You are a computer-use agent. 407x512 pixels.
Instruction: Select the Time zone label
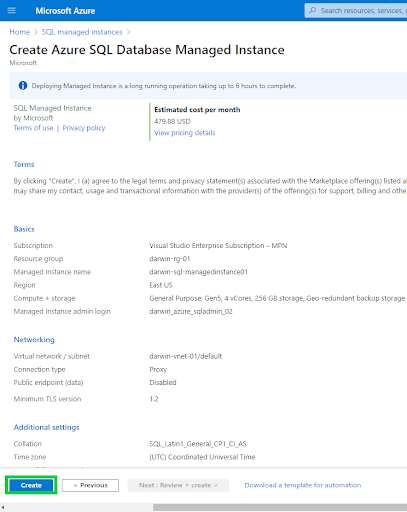[30, 457]
